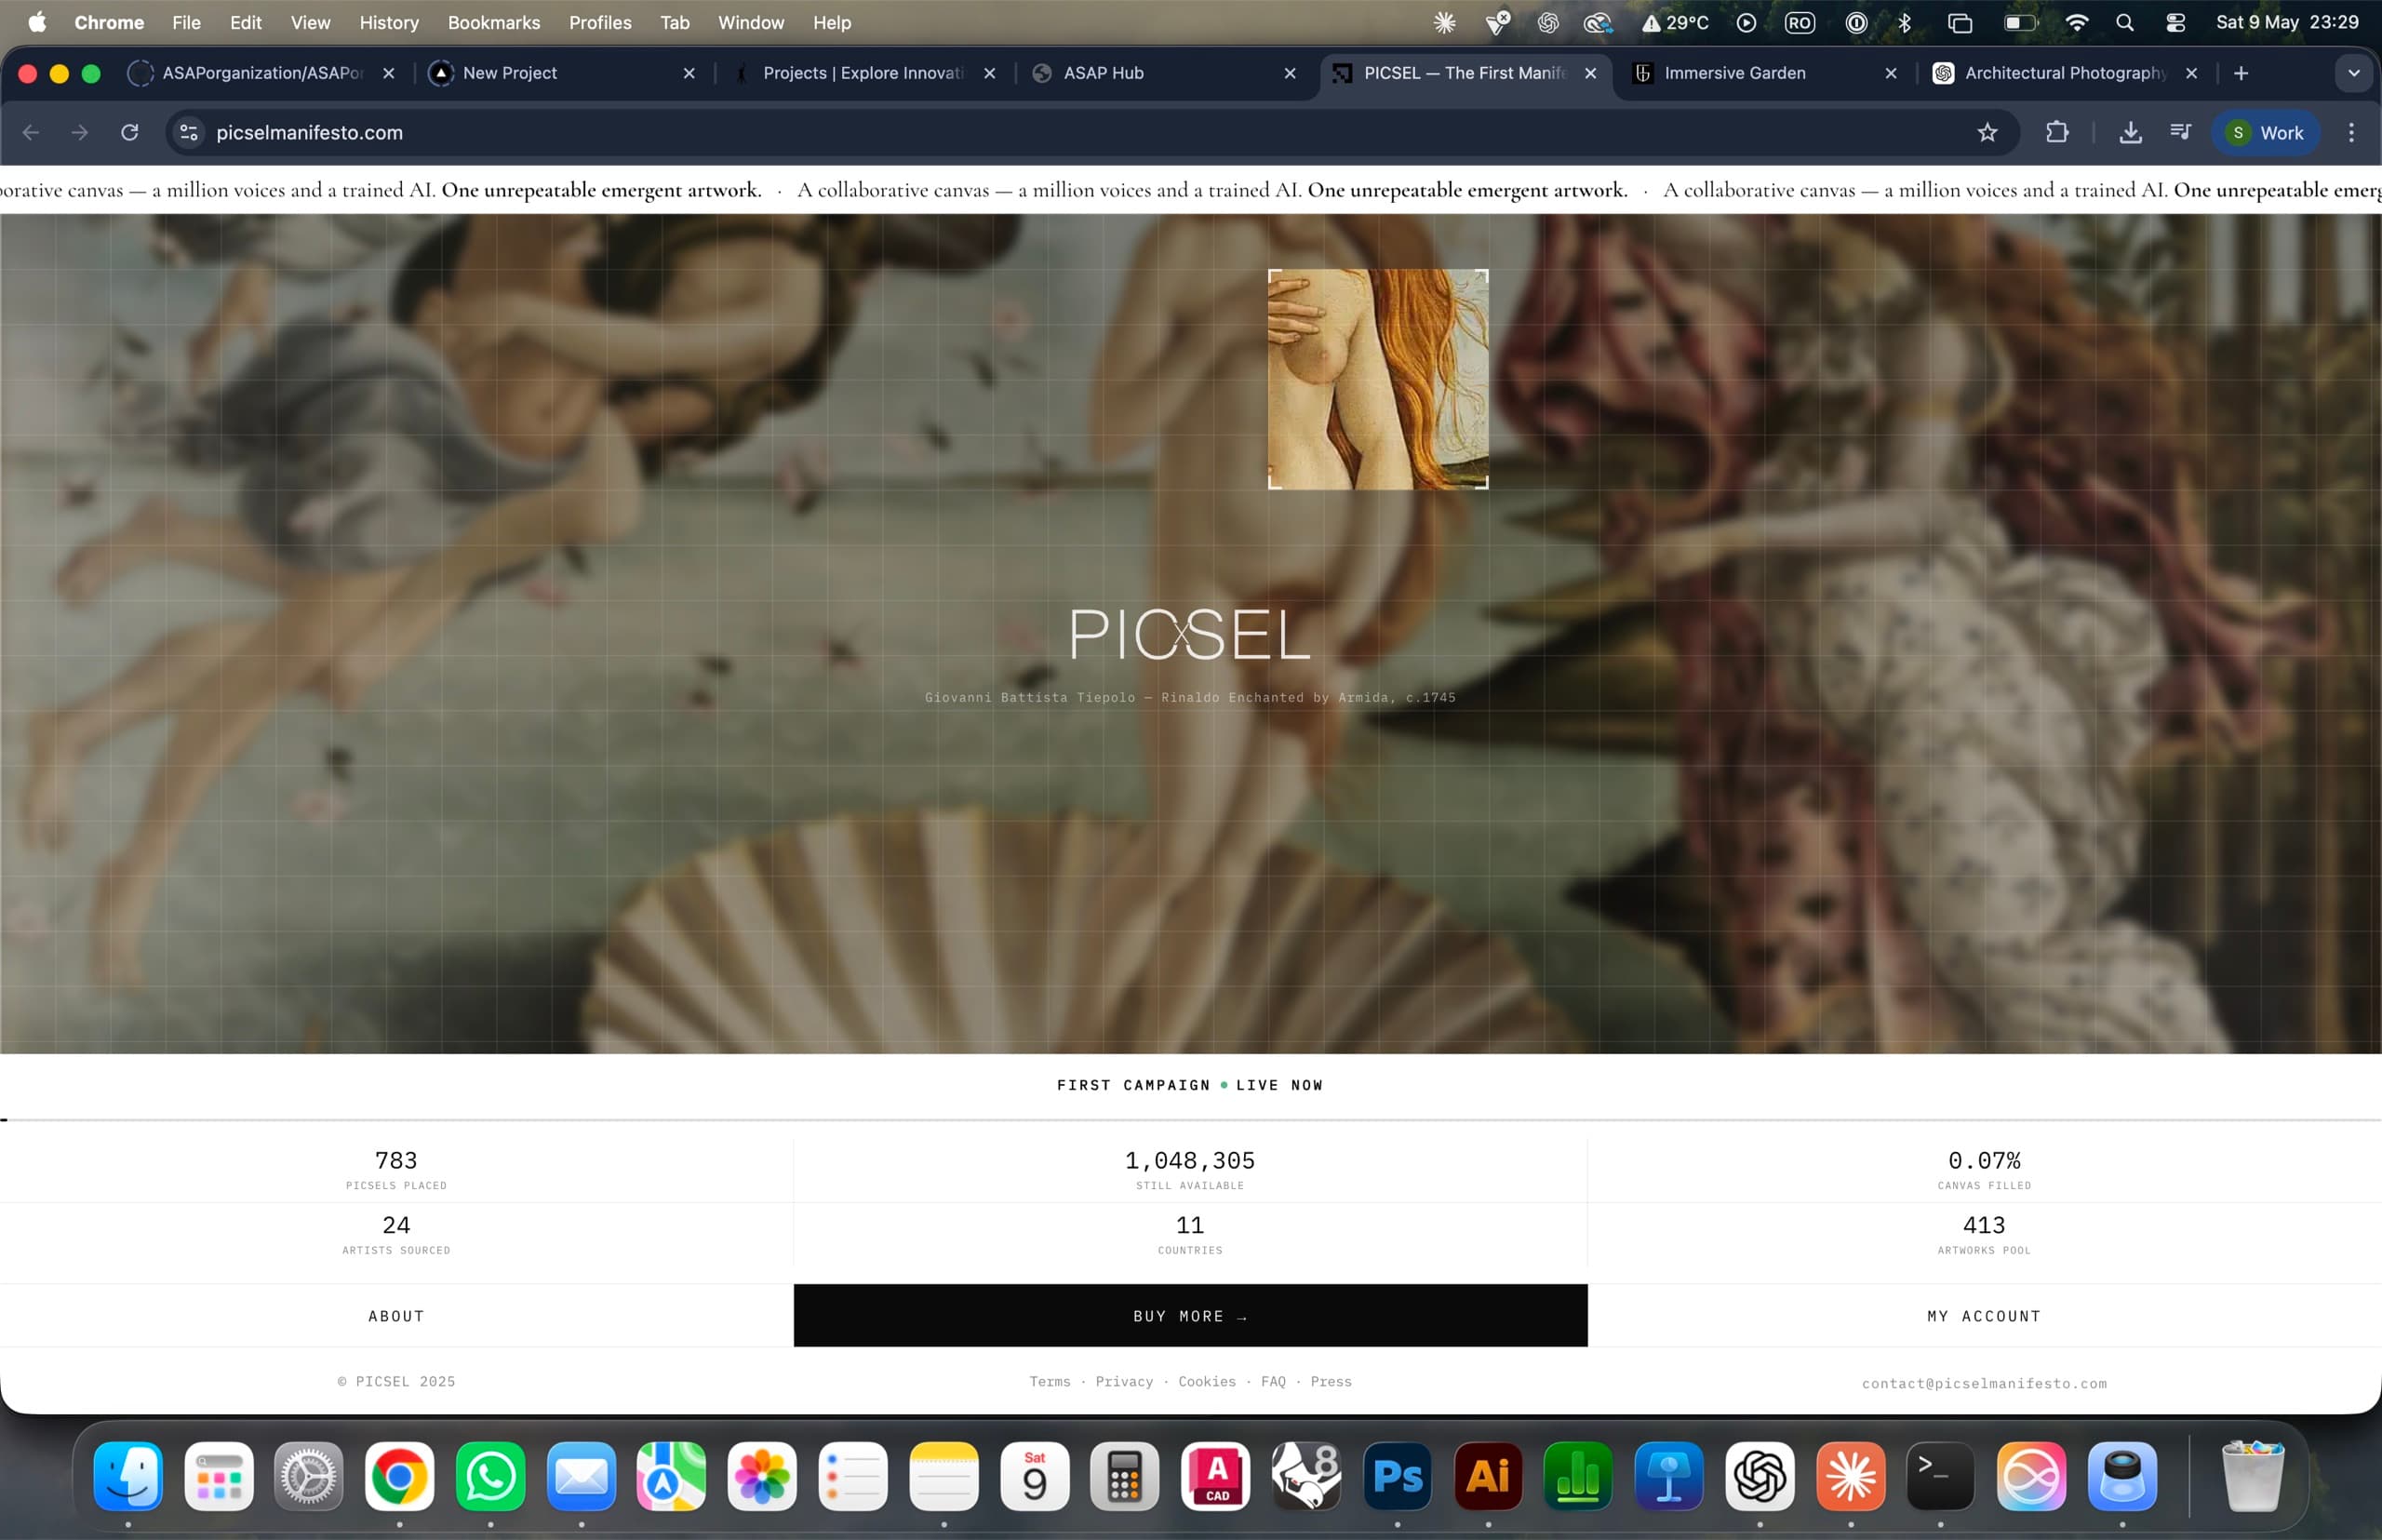Viewport: 2382px width, 1540px height.
Task: Open Spotlight search in menu bar
Action: pyautogui.click(x=2125, y=22)
